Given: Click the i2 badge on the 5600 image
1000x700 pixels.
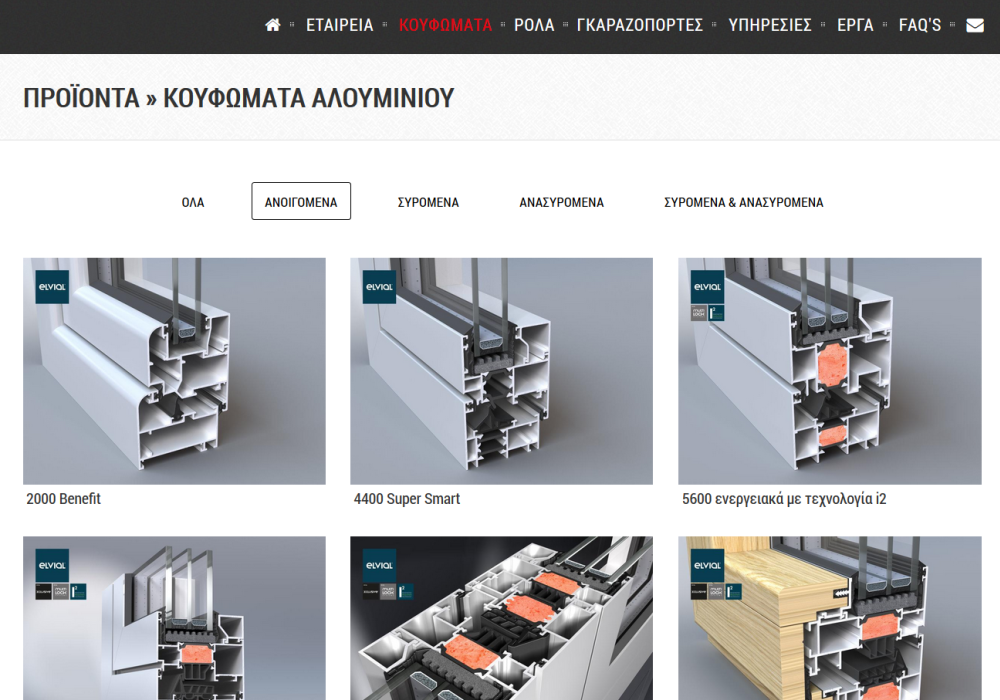Looking at the screenshot, I should point(717,313).
